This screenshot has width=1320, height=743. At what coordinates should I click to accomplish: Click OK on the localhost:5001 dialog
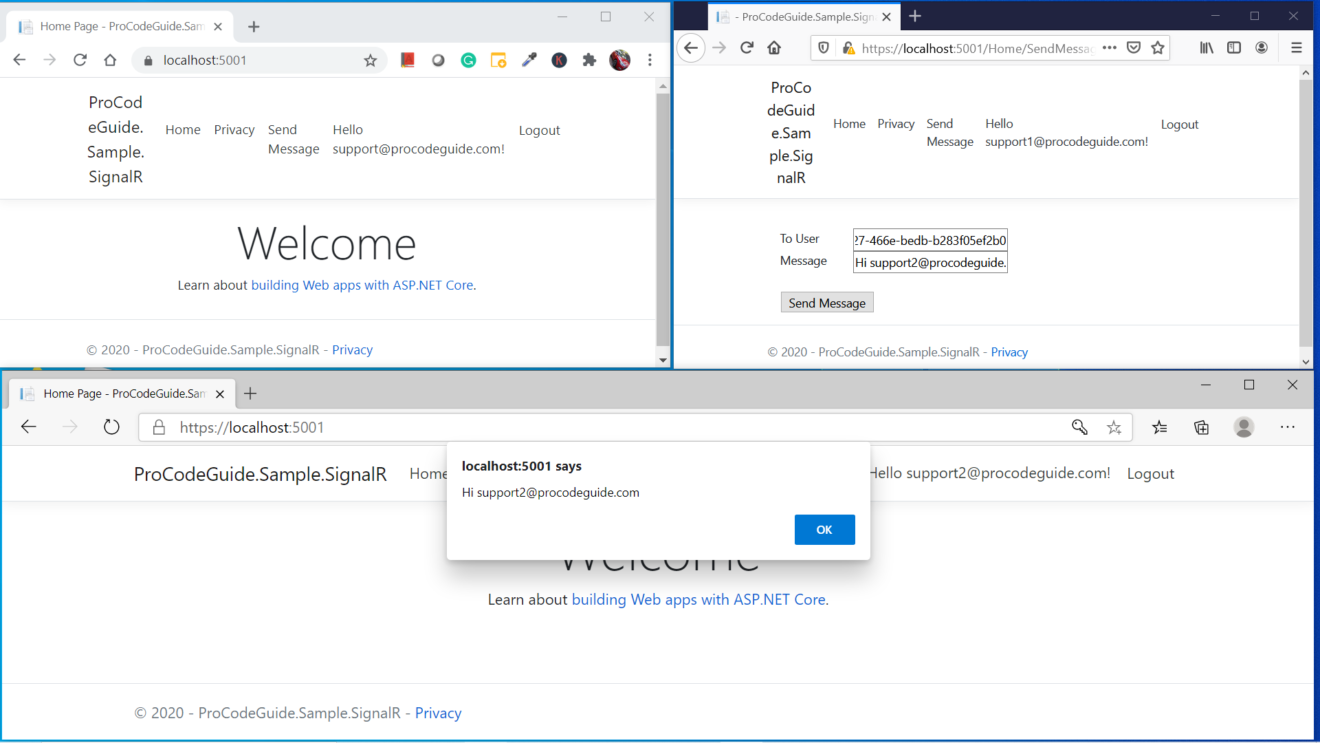point(824,529)
